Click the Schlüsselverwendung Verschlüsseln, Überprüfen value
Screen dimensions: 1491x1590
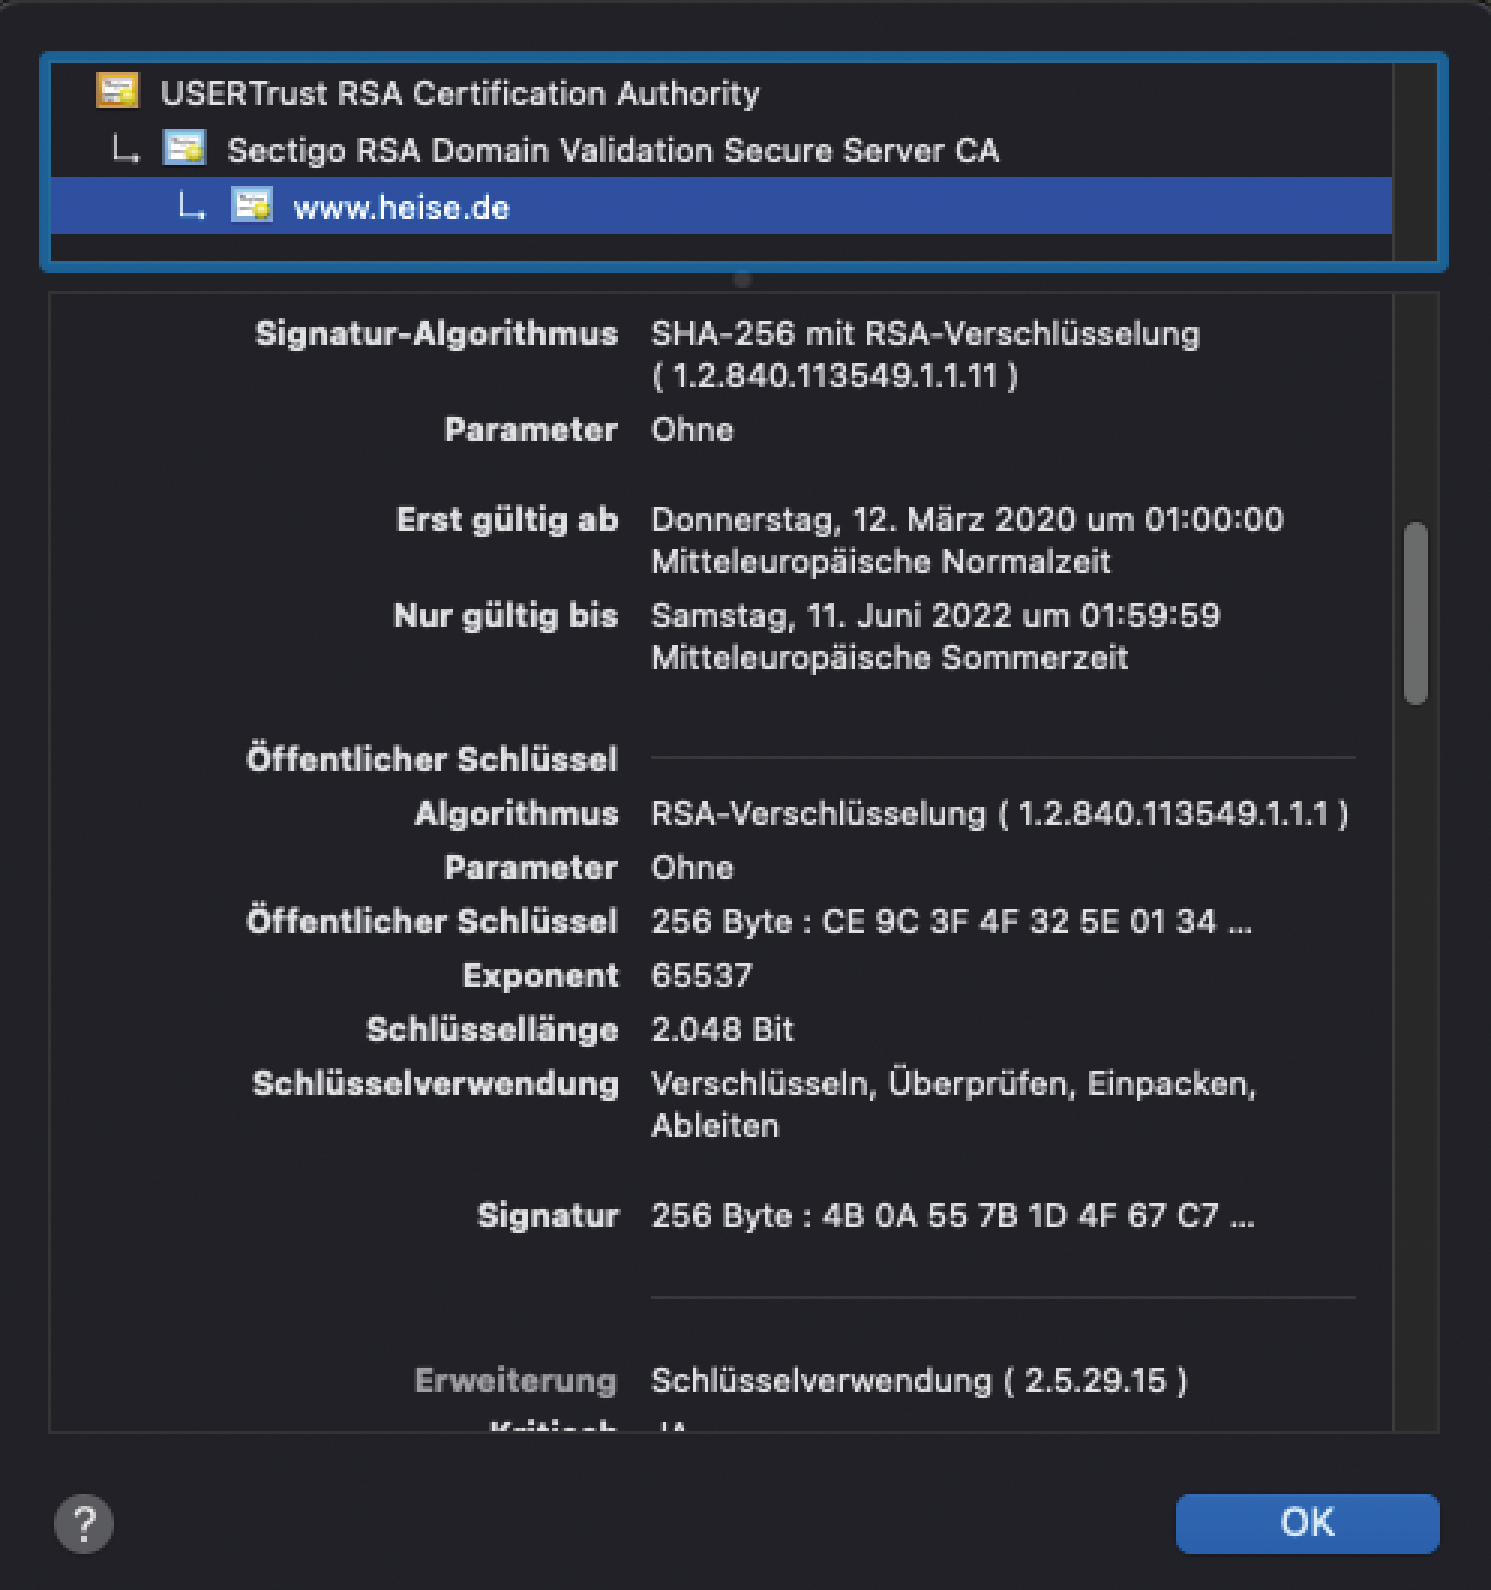tap(953, 1084)
